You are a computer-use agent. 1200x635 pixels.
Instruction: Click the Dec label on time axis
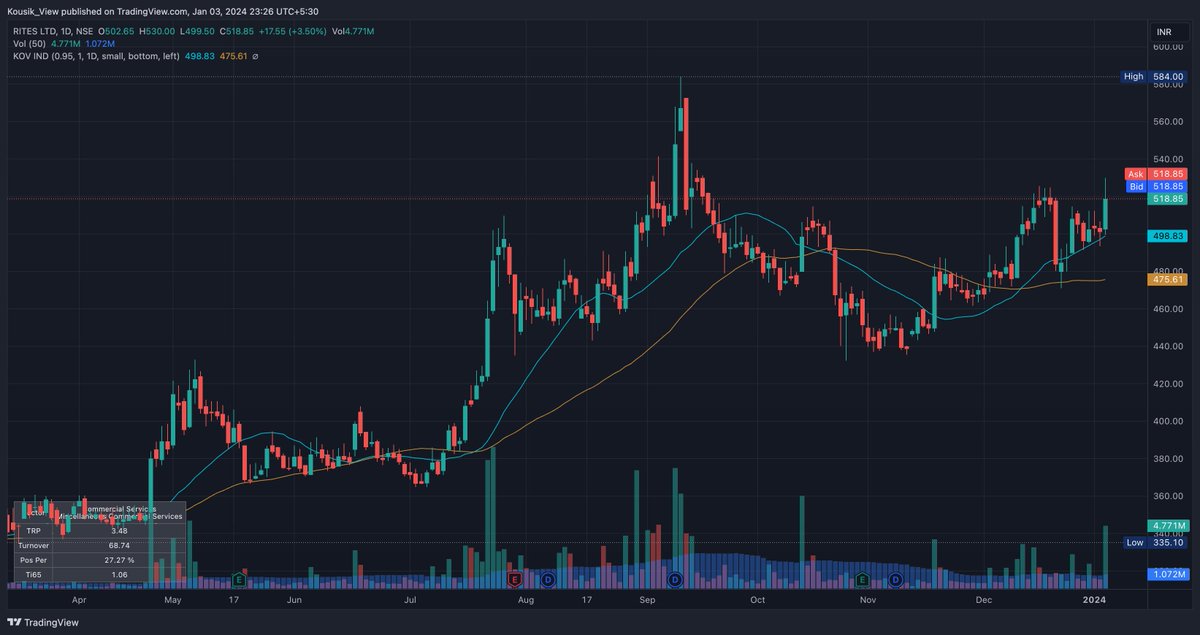[x=985, y=600]
